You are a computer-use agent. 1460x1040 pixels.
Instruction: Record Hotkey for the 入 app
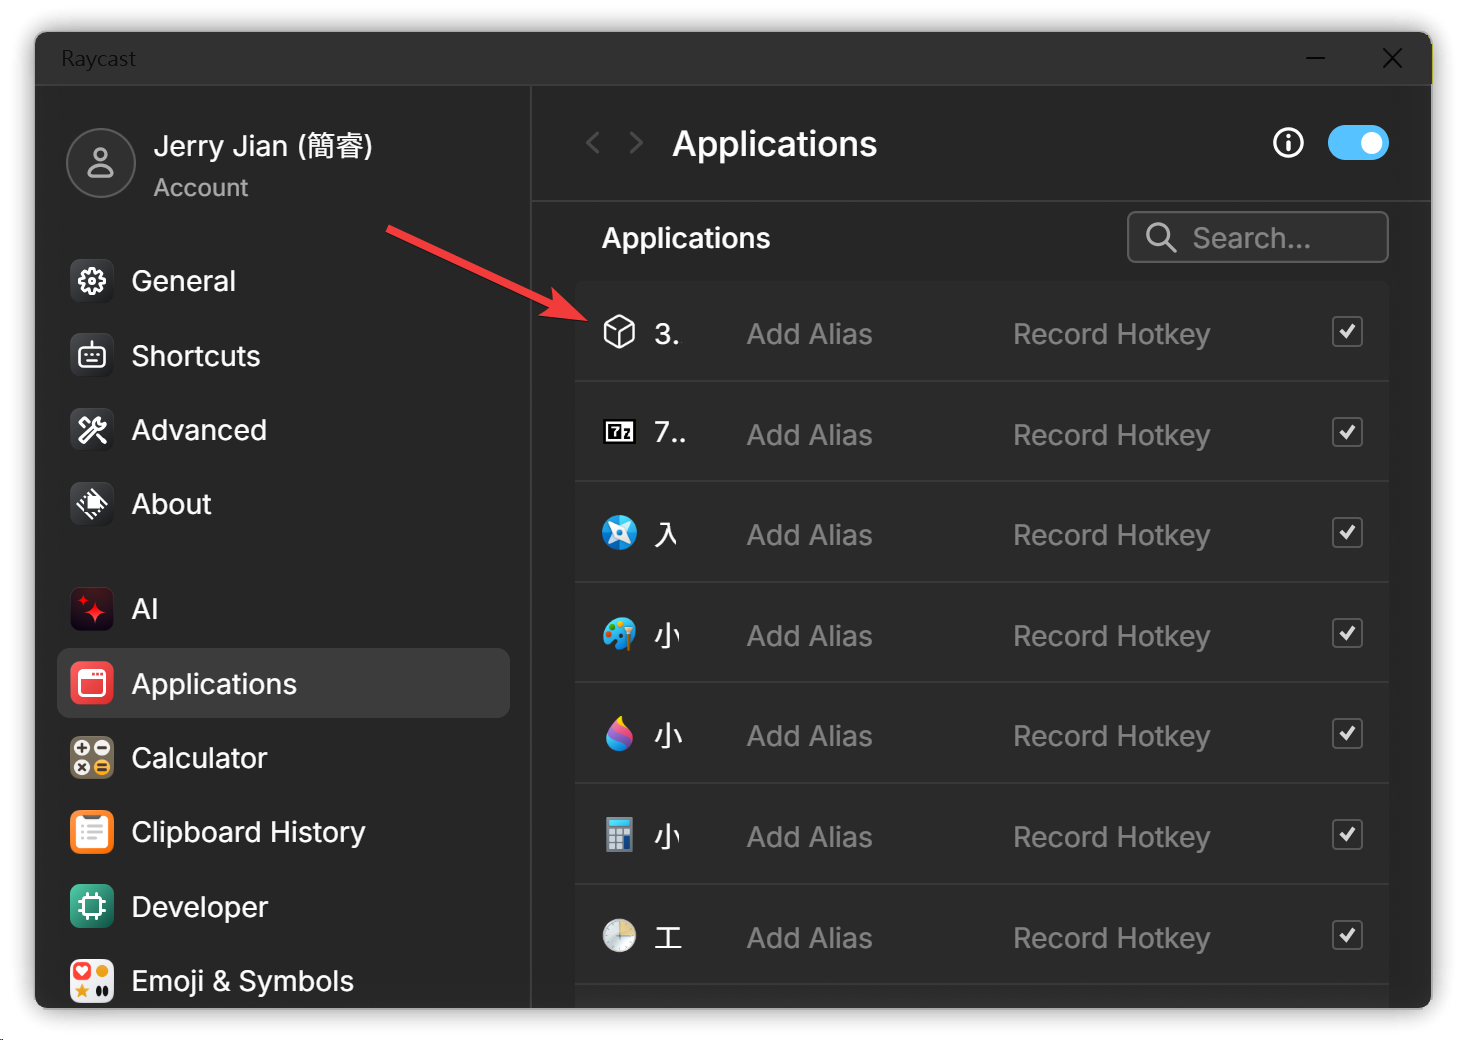point(1112,535)
